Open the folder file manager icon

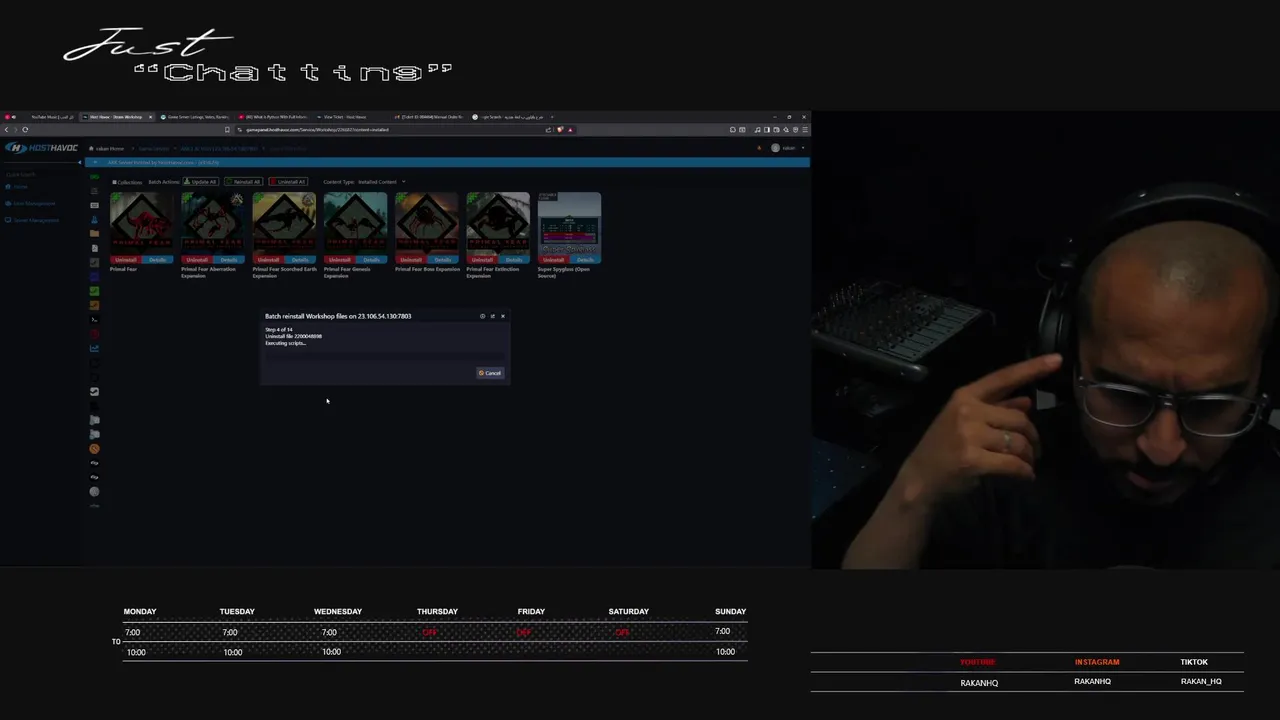94,233
